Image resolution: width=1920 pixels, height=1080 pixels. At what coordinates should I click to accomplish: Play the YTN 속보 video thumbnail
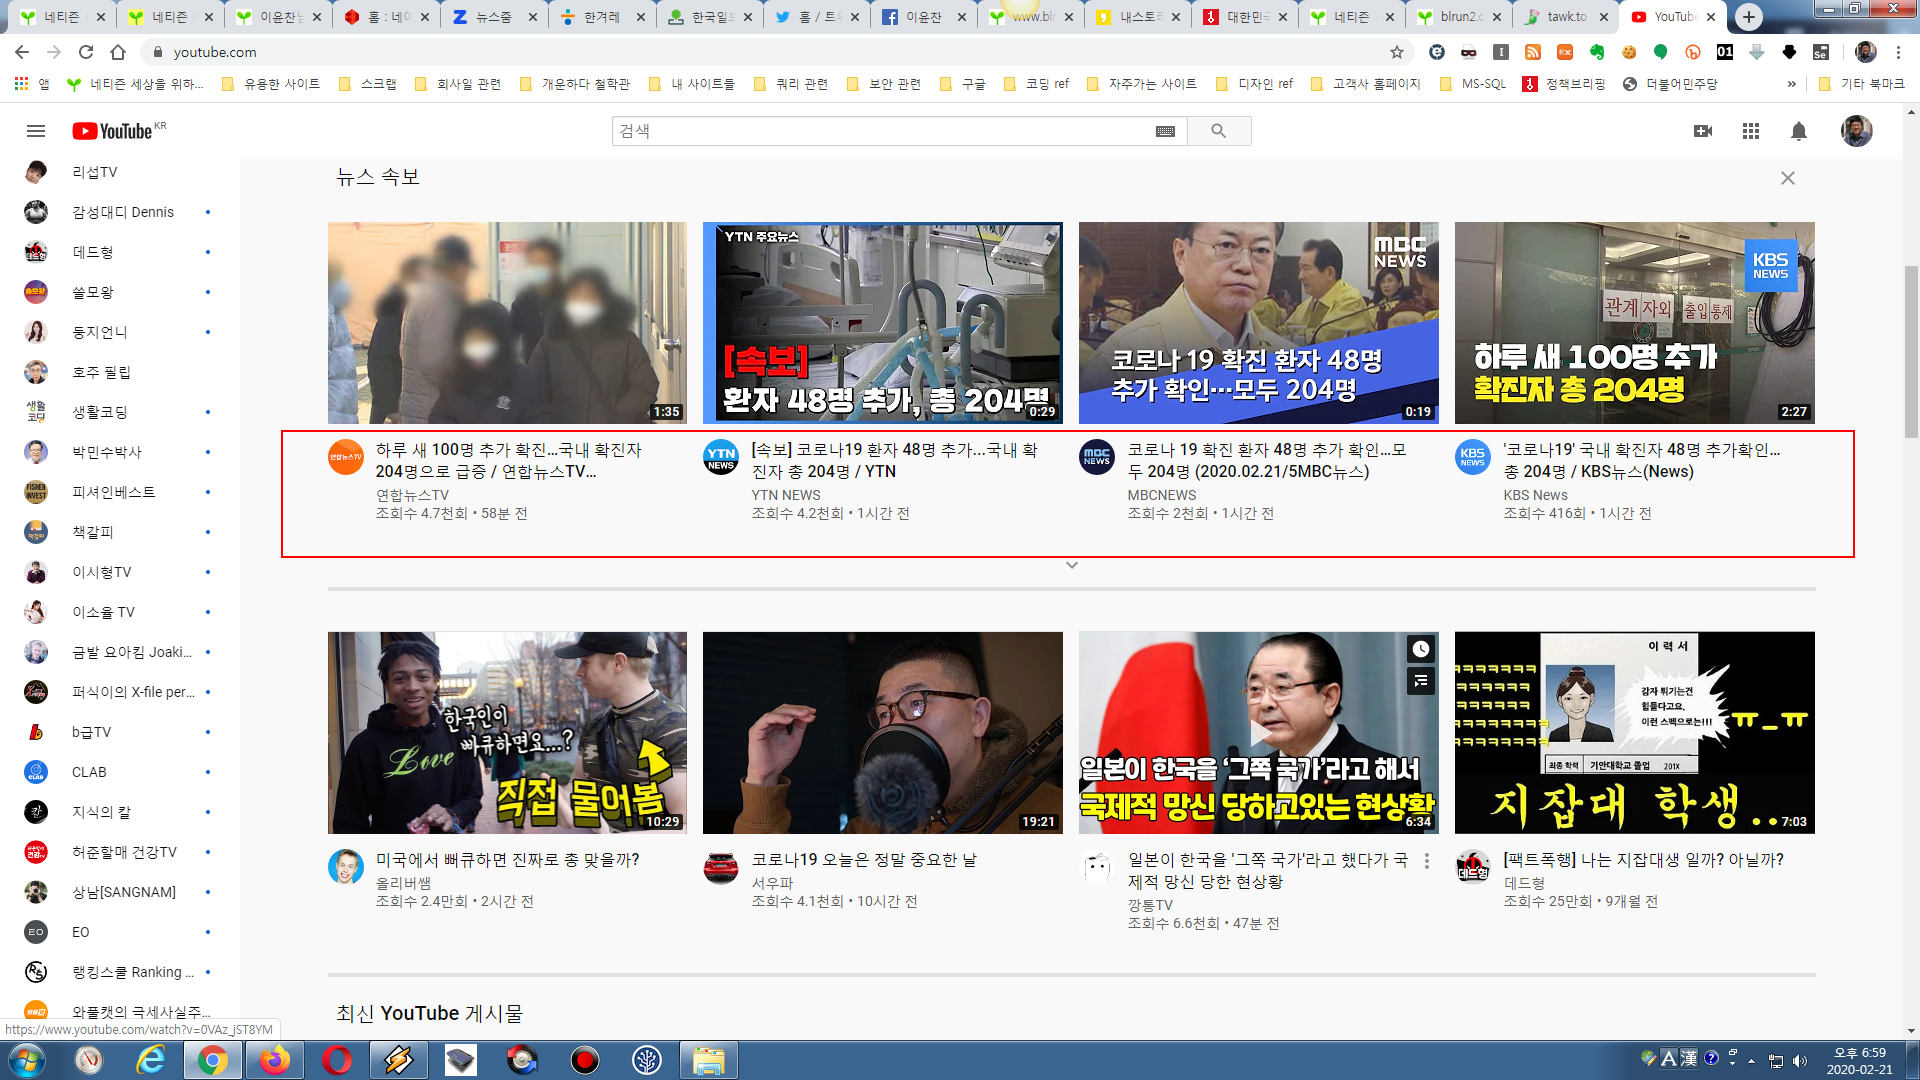(x=883, y=323)
